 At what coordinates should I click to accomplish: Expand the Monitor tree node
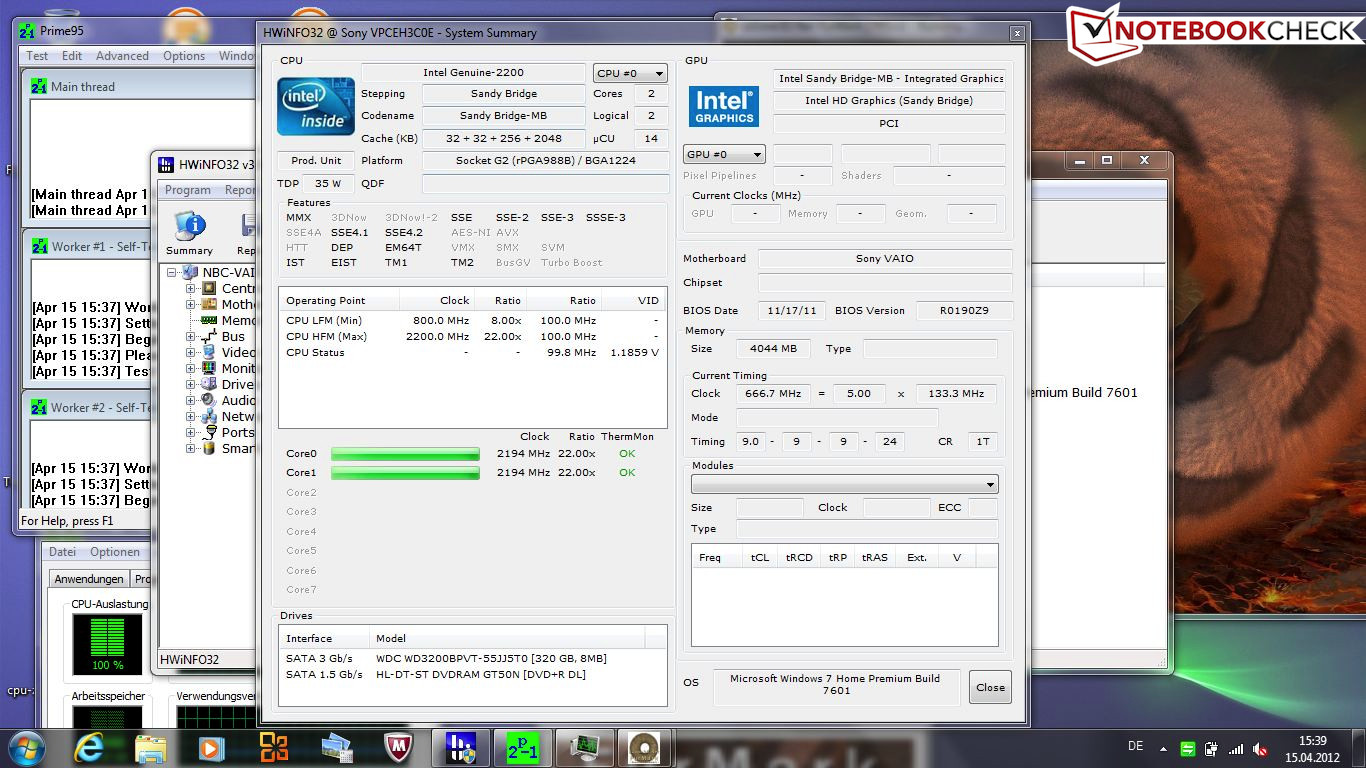(190, 368)
